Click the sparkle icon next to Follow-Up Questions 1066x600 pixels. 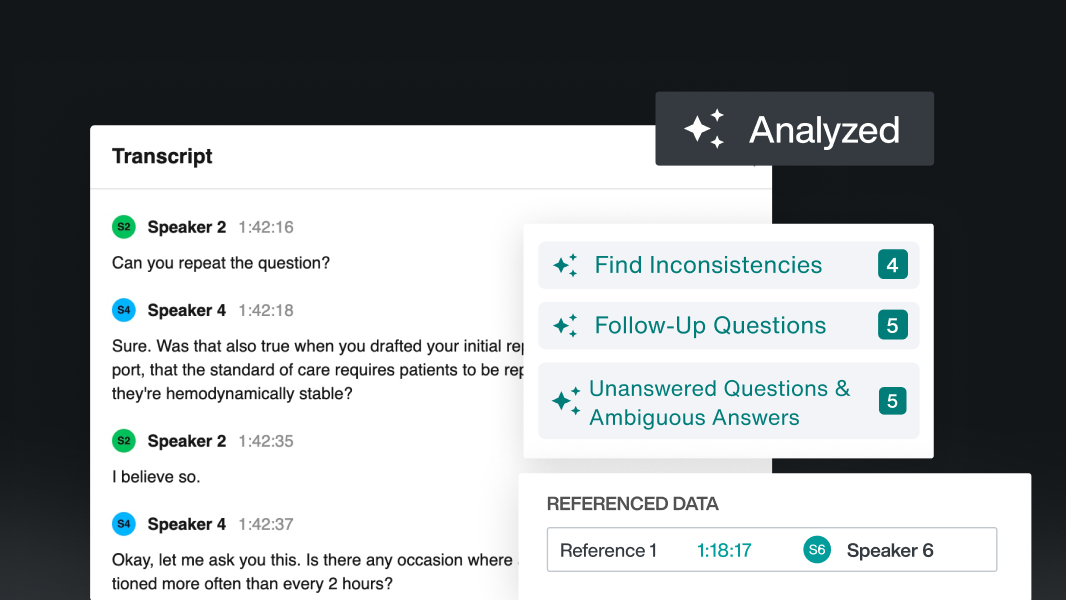point(565,326)
